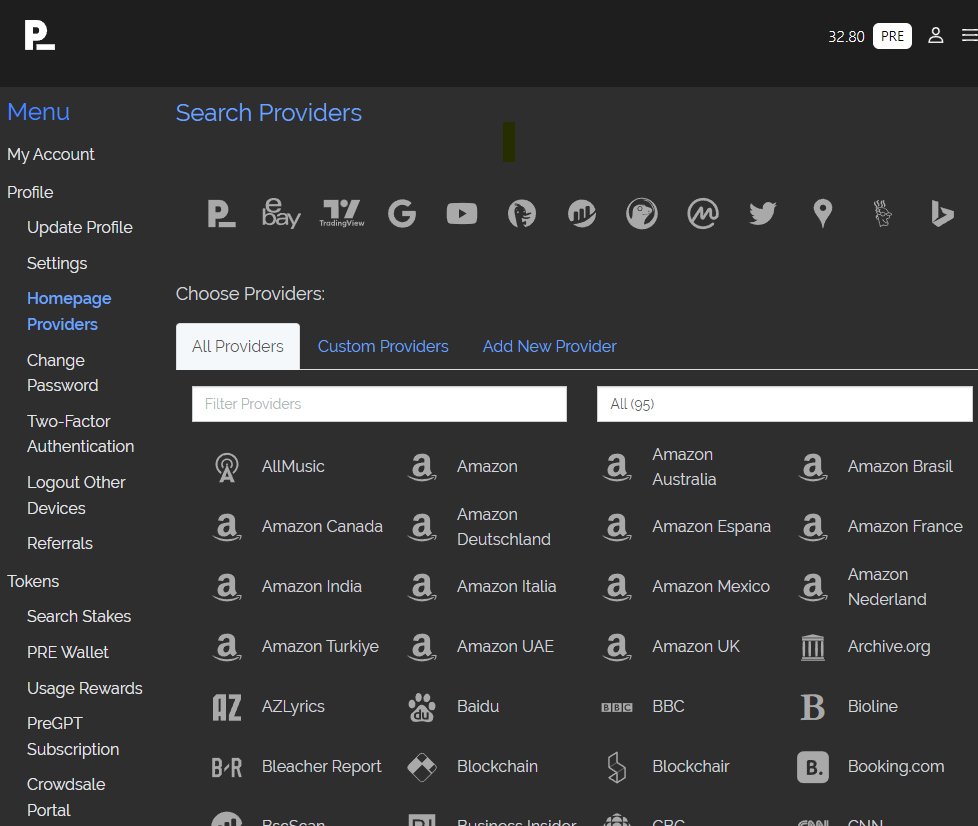Select the Bing provider icon
Viewport: 978px width, 826px height.
pos(942,214)
